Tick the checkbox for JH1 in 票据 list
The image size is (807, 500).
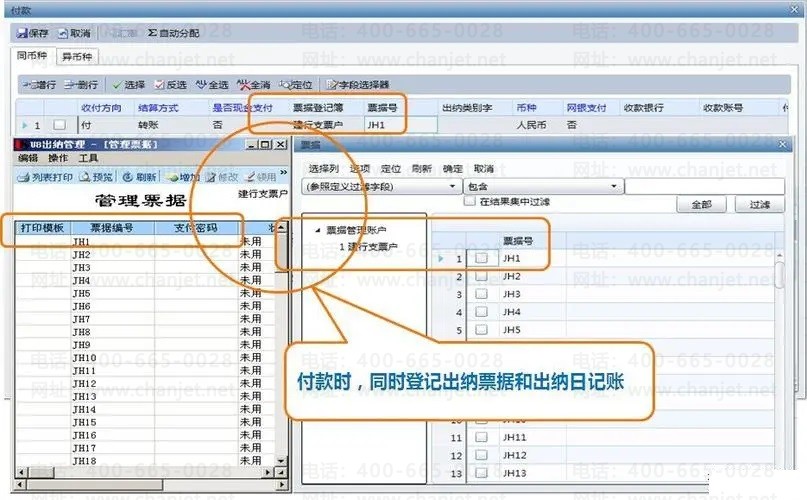coord(481,258)
